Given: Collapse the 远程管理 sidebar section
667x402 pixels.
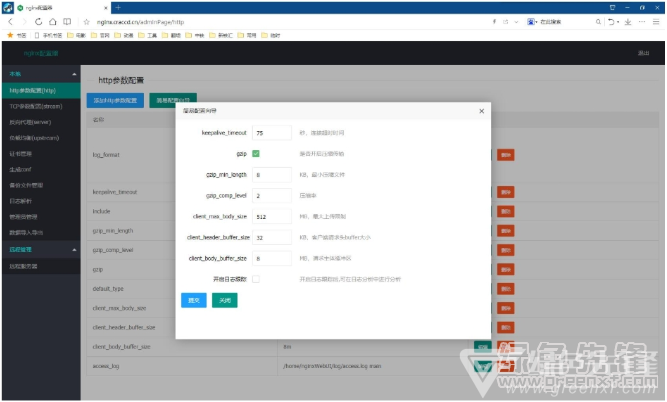Looking at the screenshot, I should (41, 250).
